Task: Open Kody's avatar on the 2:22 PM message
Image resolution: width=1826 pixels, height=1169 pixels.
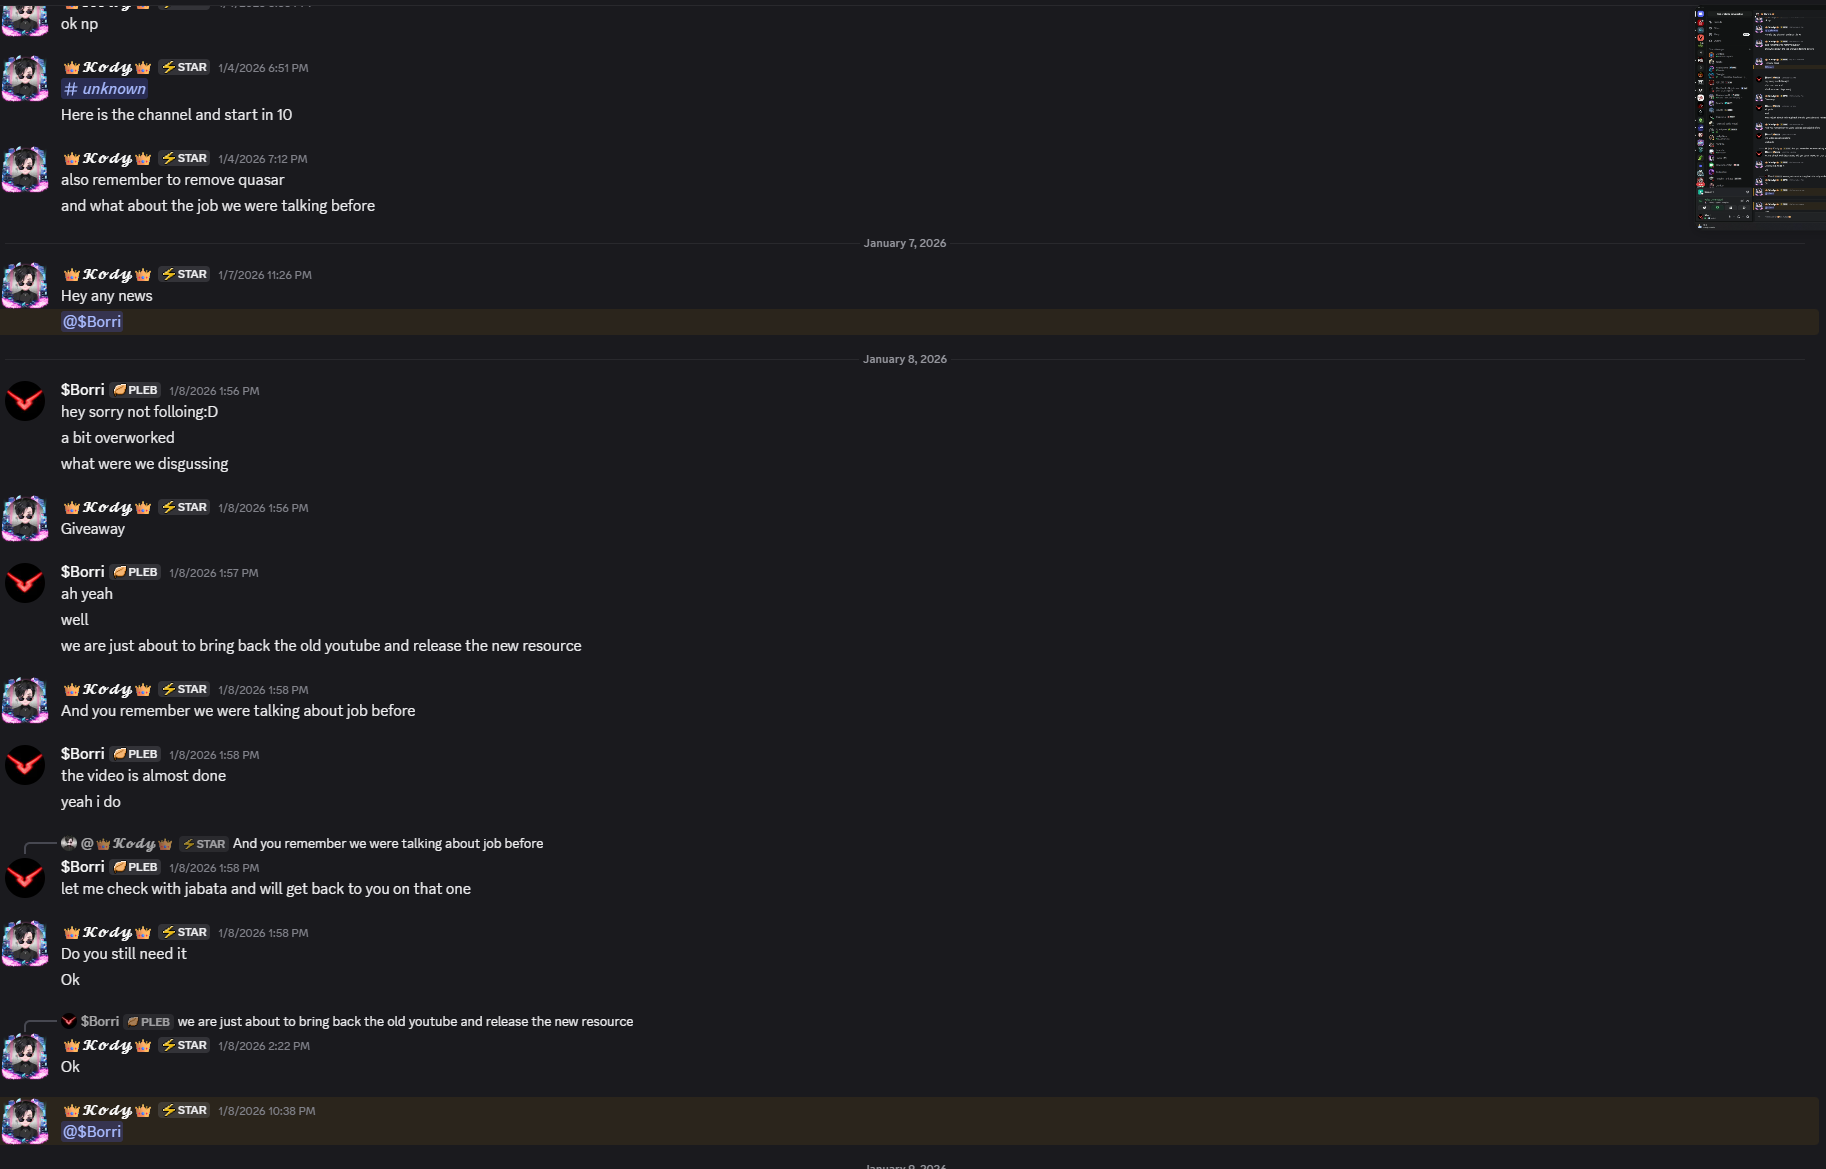Action: tap(25, 1057)
